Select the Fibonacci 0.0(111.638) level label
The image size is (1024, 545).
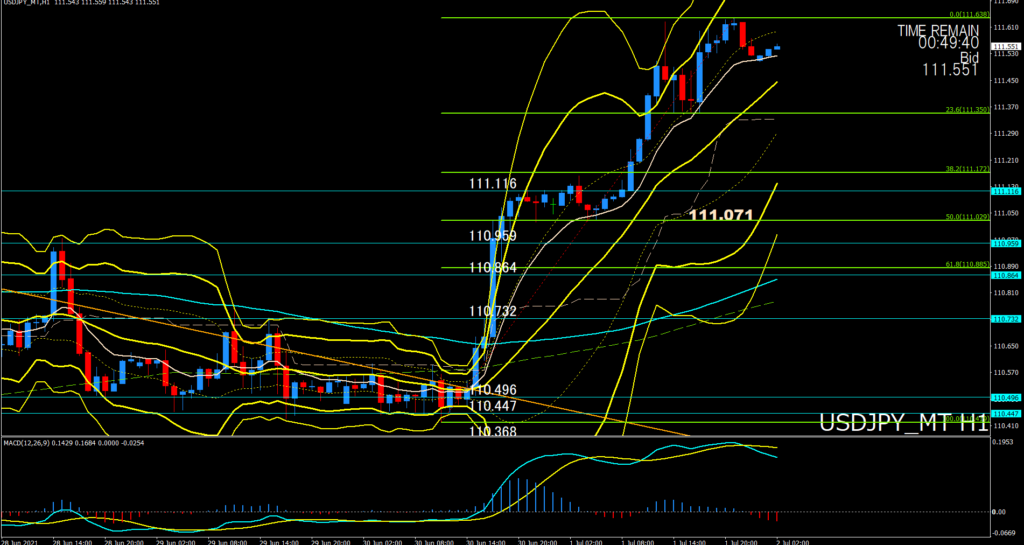(x=970, y=14)
